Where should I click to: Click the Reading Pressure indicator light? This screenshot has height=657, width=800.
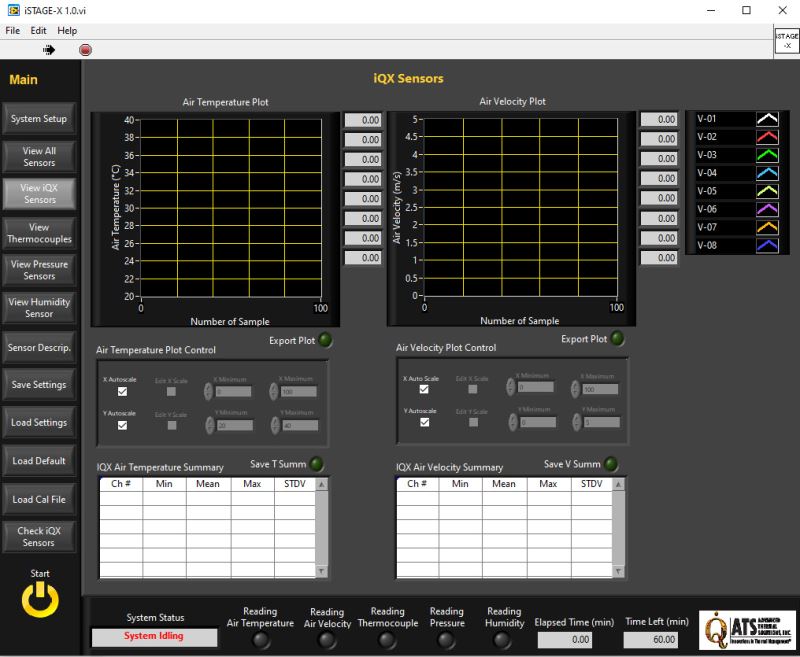pyautogui.click(x=446, y=640)
